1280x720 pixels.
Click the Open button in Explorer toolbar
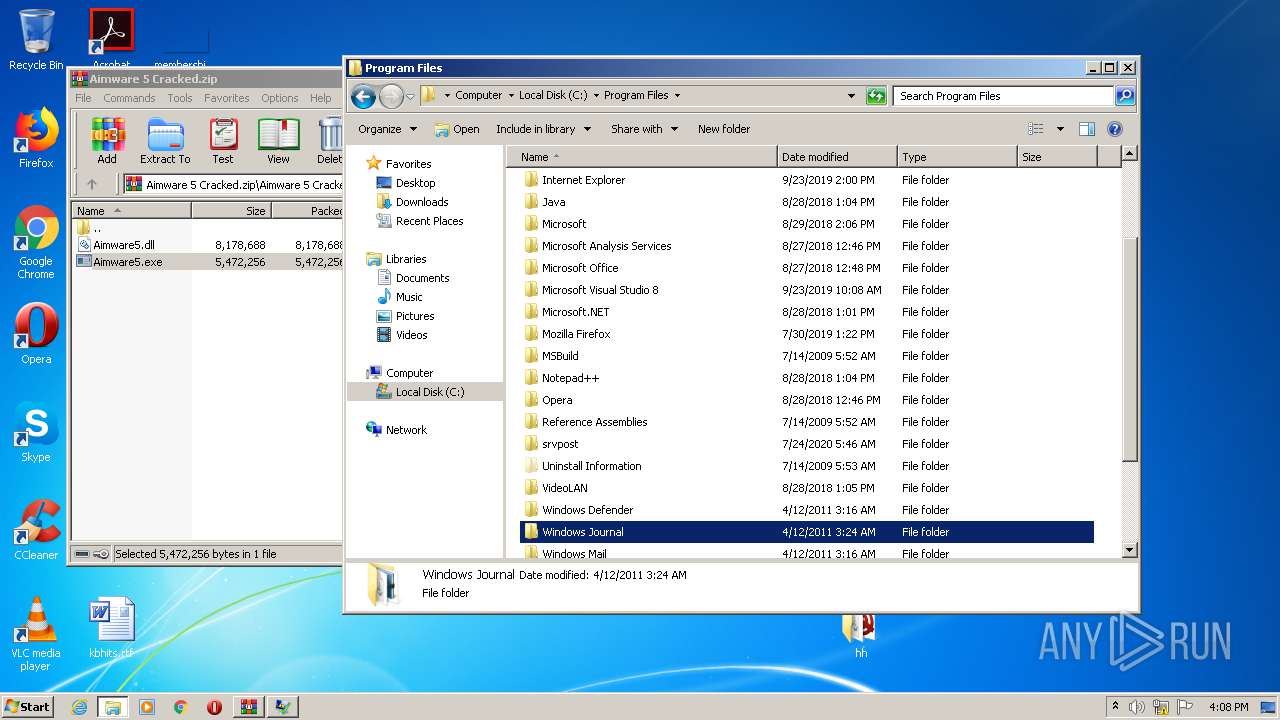pyautogui.click(x=456, y=129)
